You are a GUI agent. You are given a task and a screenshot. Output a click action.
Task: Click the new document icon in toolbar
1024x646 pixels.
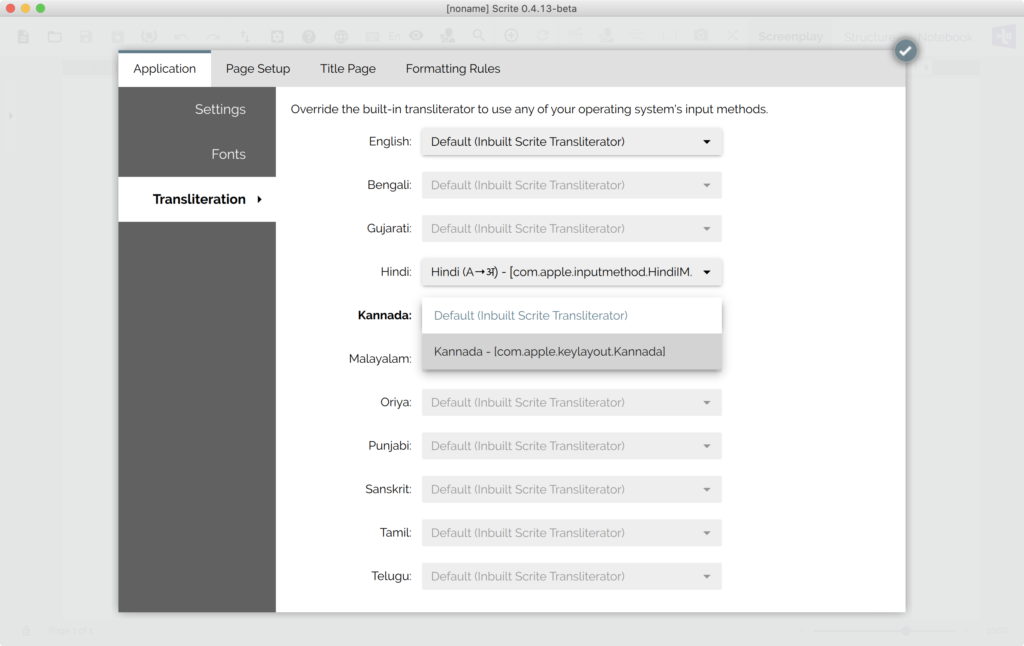(x=23, y=37)
